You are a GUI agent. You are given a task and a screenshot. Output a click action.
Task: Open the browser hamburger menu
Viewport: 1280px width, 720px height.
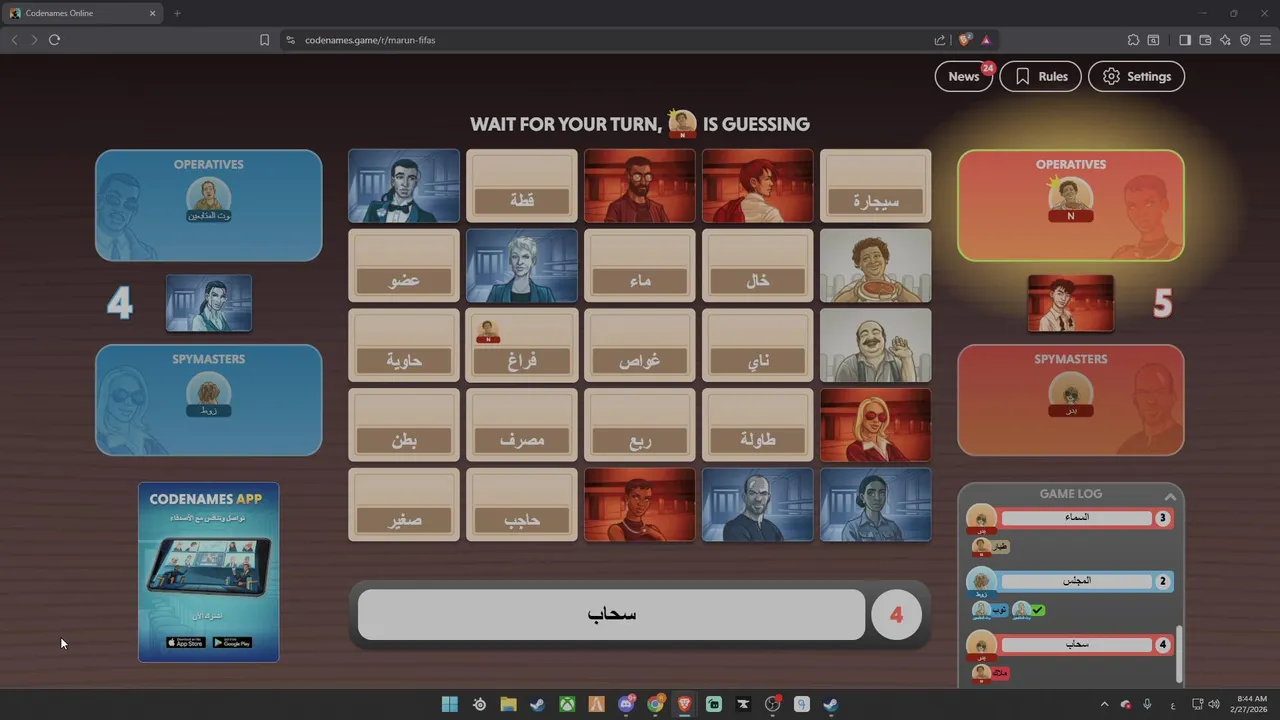1265,40
